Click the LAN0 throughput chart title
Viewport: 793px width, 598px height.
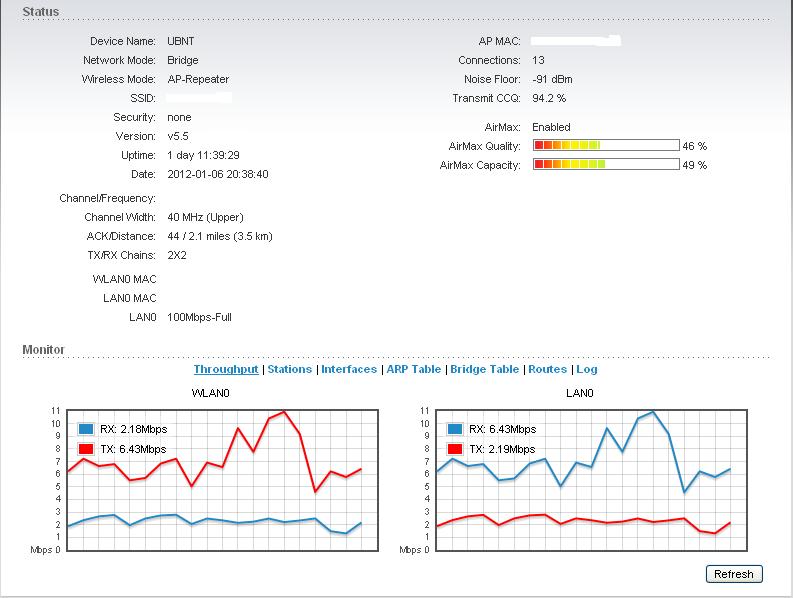pyautogui.click(x=580, y=394)
